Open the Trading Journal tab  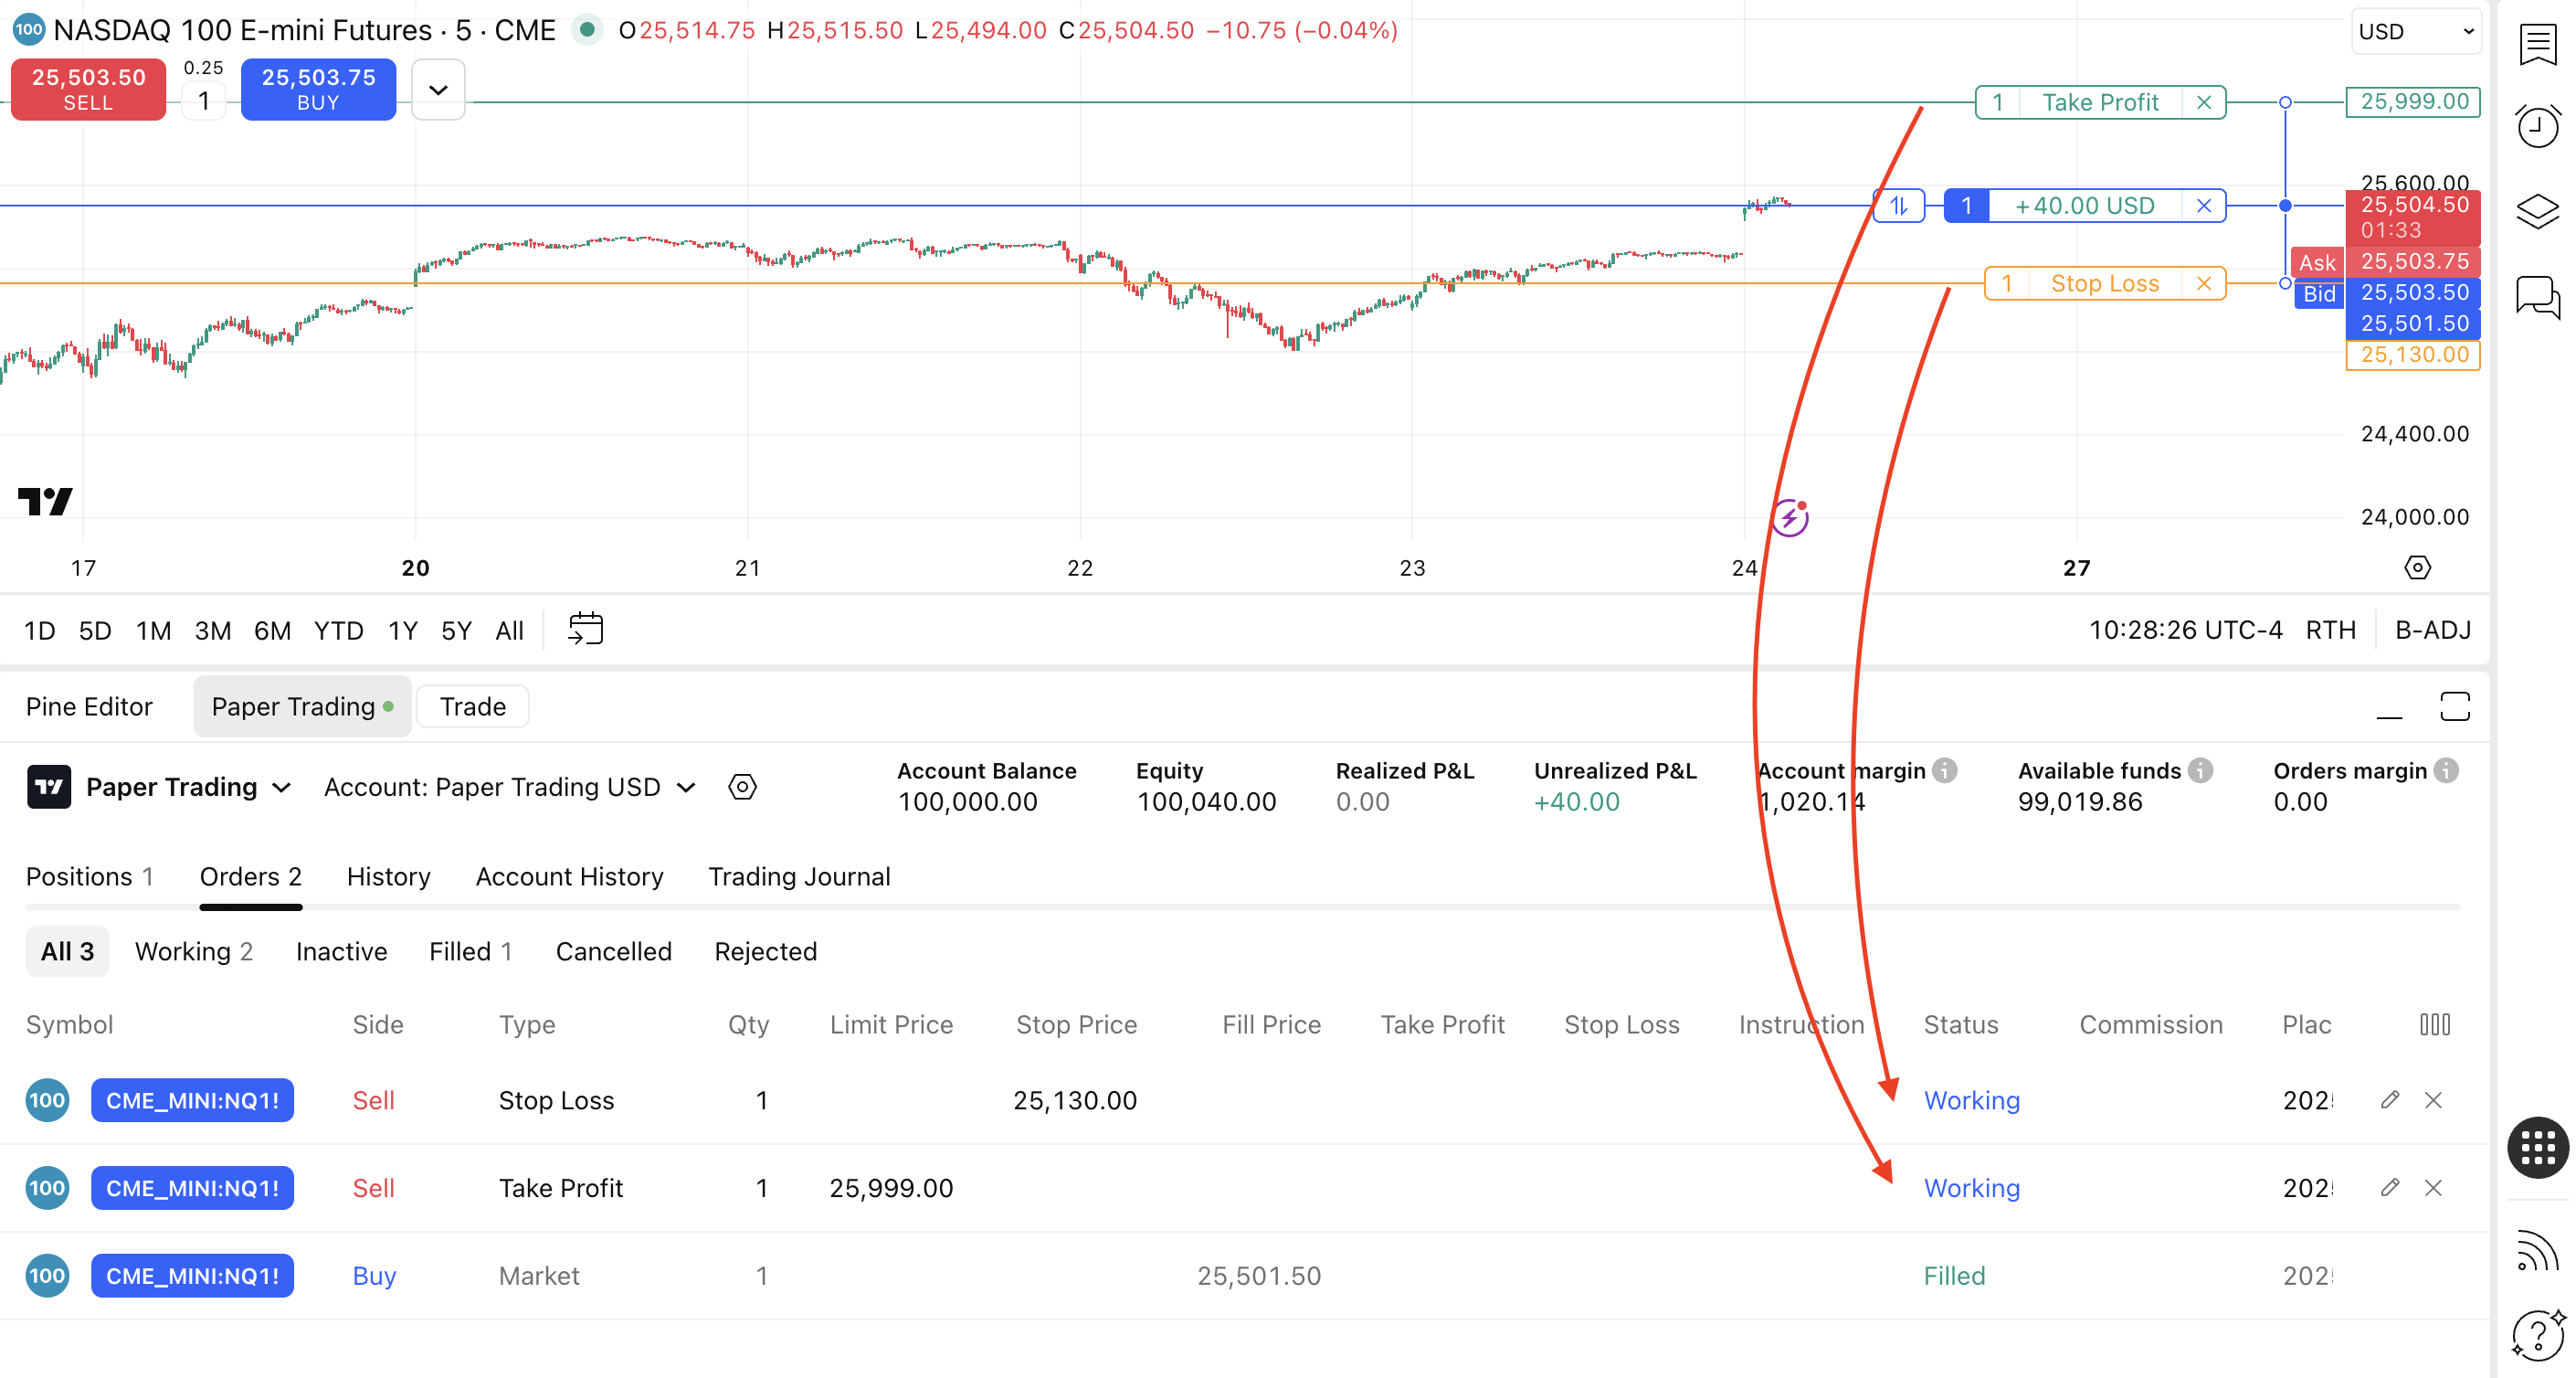(798, 876)
